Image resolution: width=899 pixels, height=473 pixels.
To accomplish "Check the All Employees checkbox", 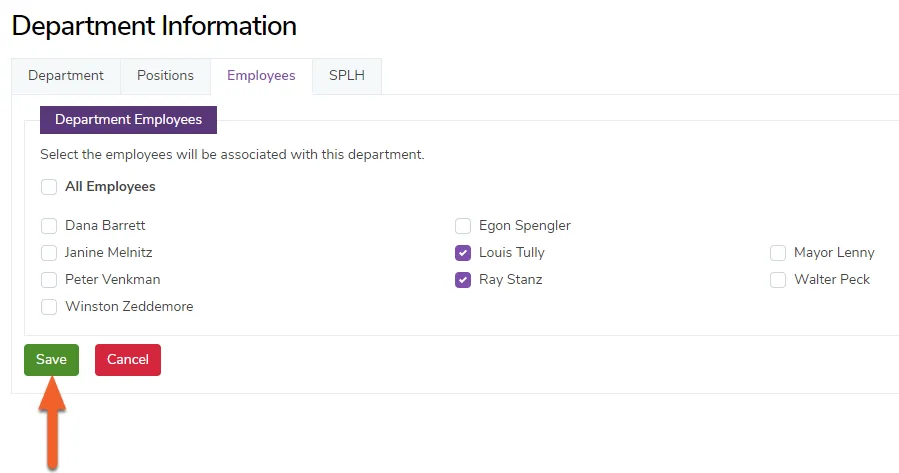I will (x=49, y=187).
